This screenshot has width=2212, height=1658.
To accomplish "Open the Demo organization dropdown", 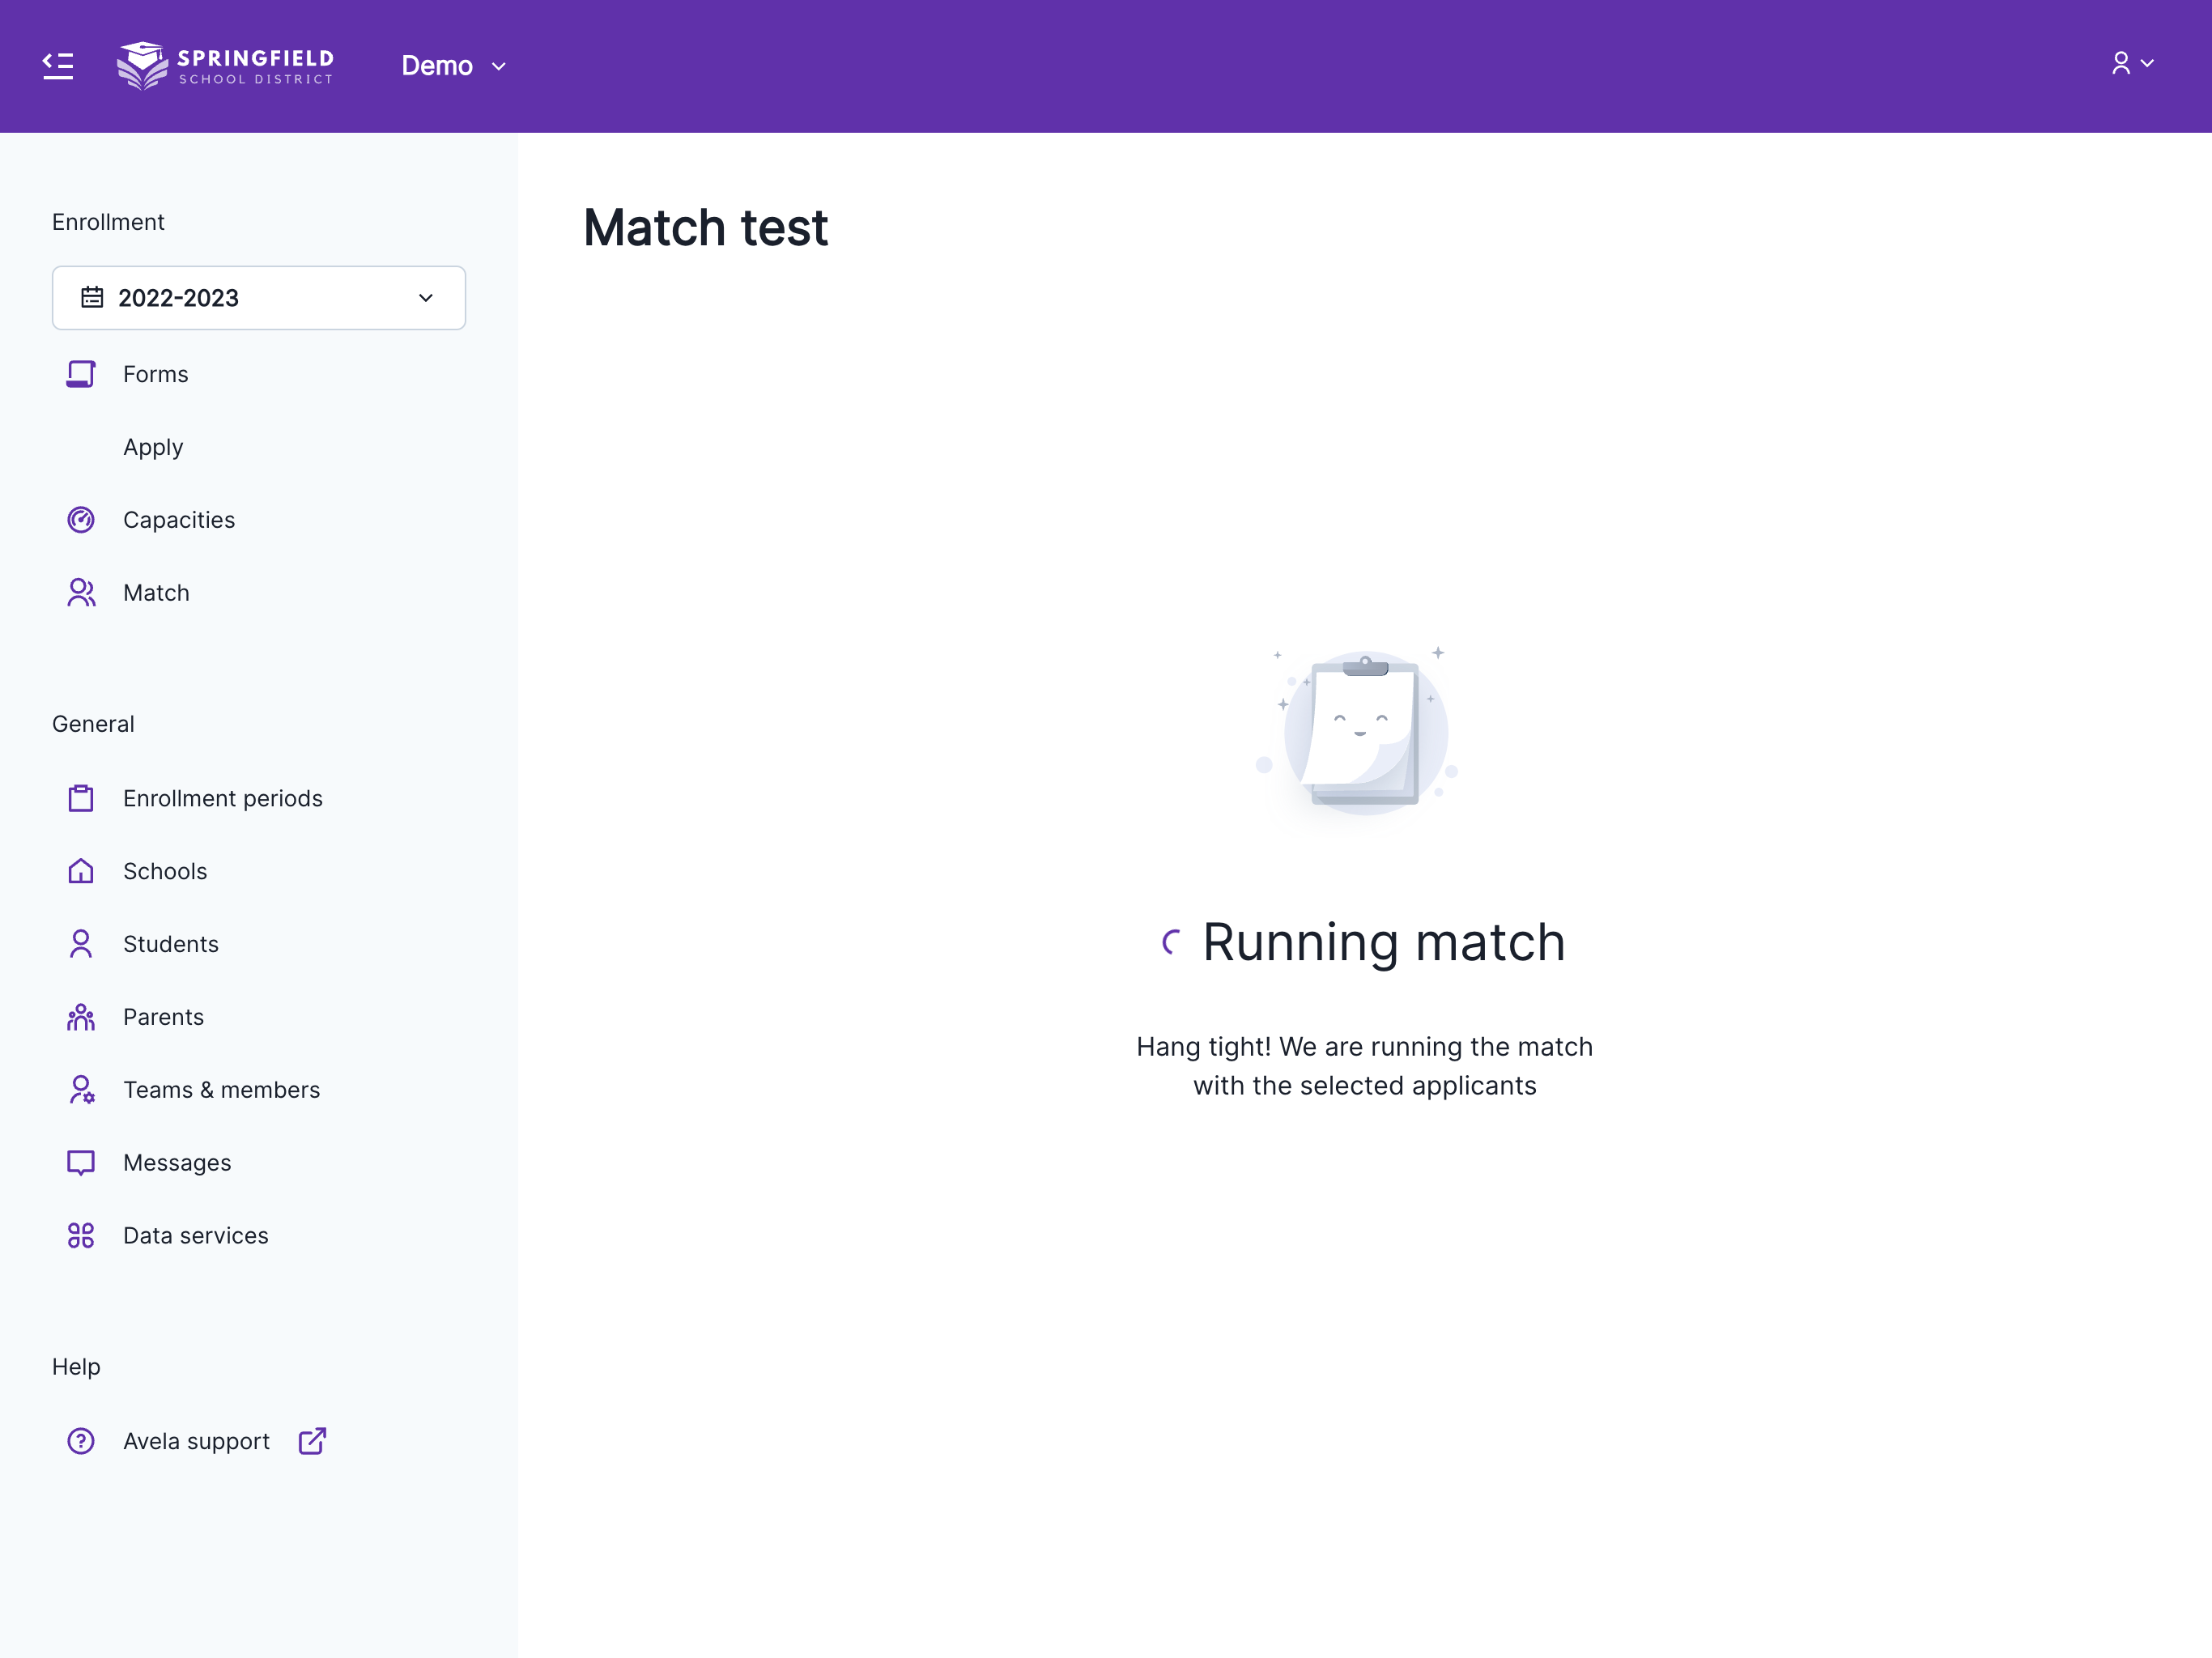I will point(454,66).
